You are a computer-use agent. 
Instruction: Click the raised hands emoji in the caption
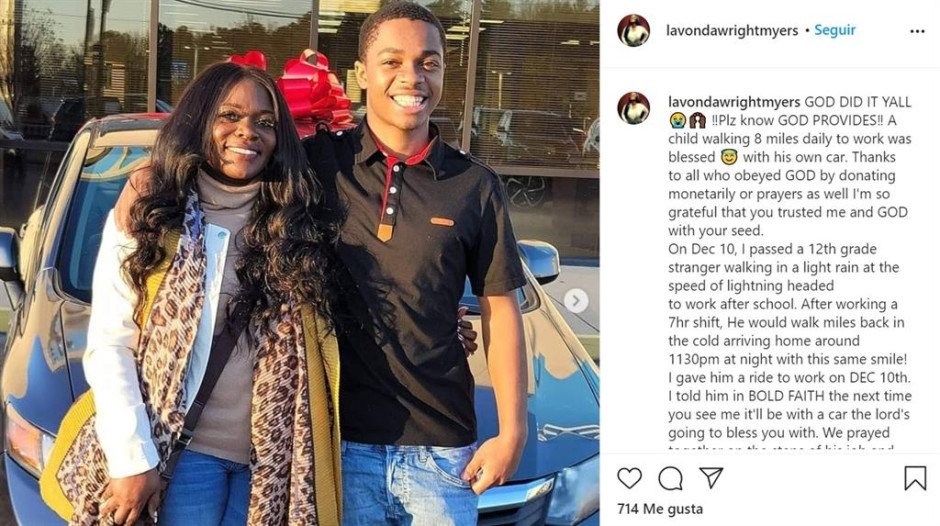(x=697, y=121)
